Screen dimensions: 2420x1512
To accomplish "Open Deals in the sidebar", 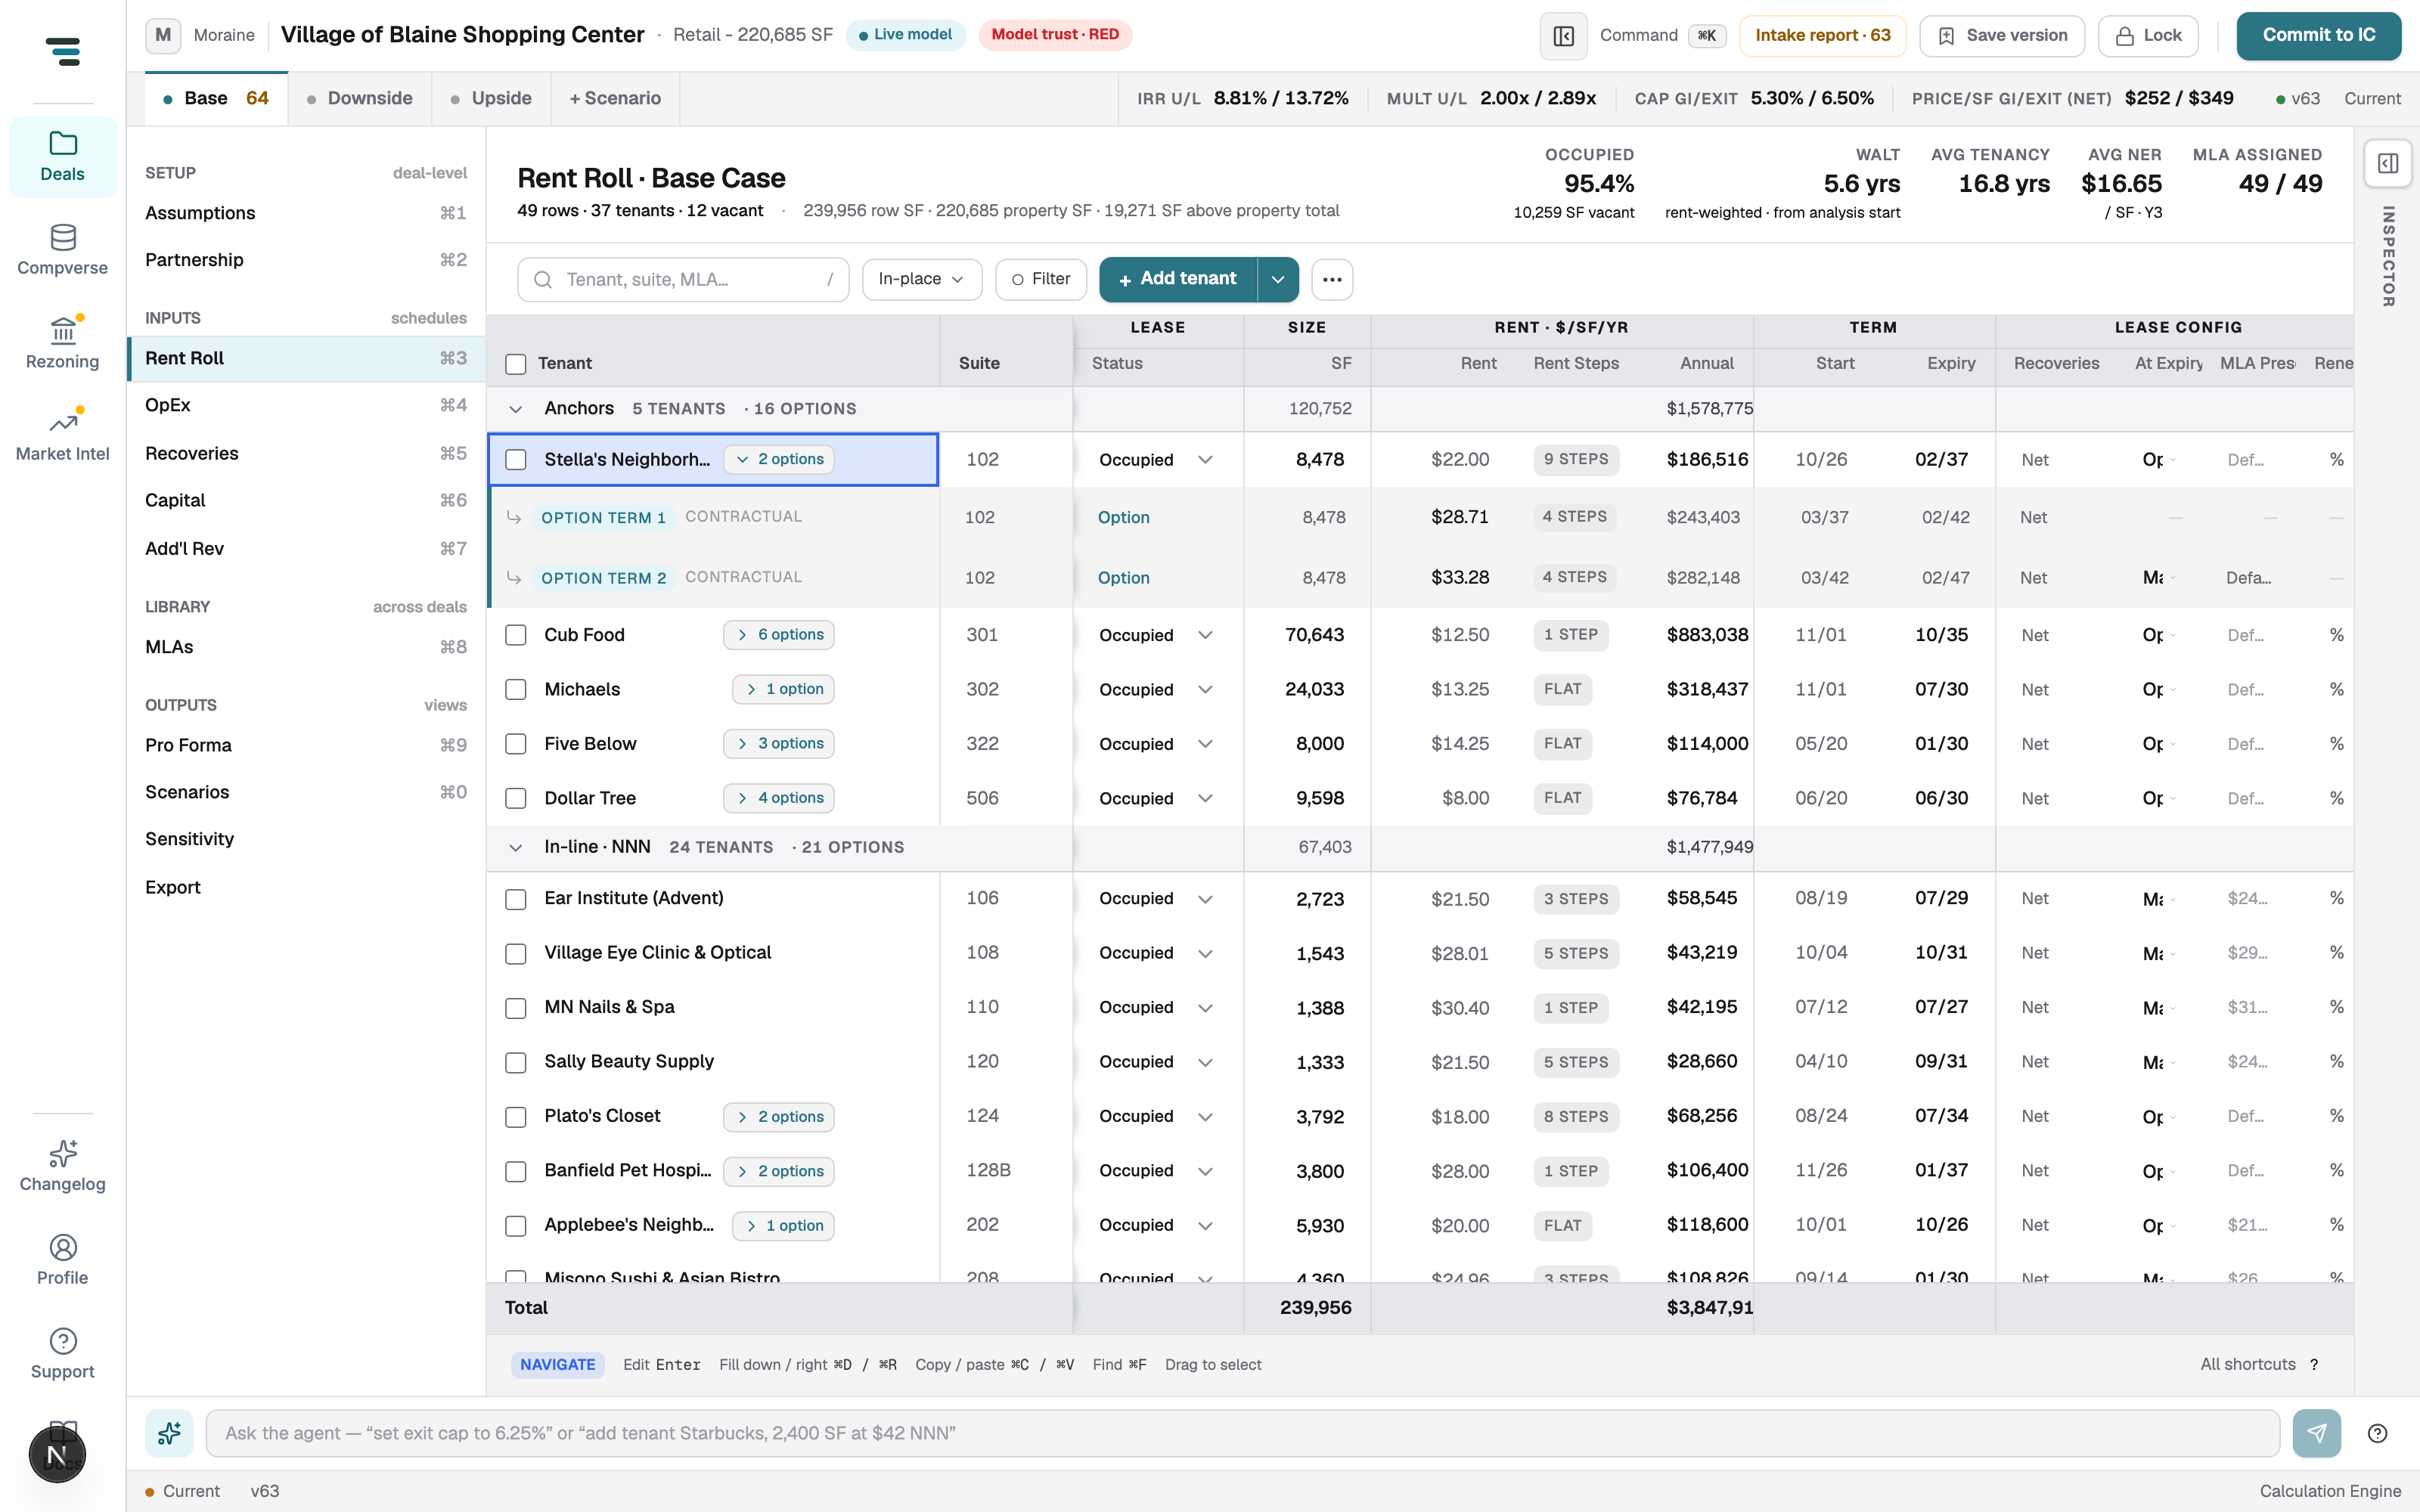I will (x=62, y=157).
